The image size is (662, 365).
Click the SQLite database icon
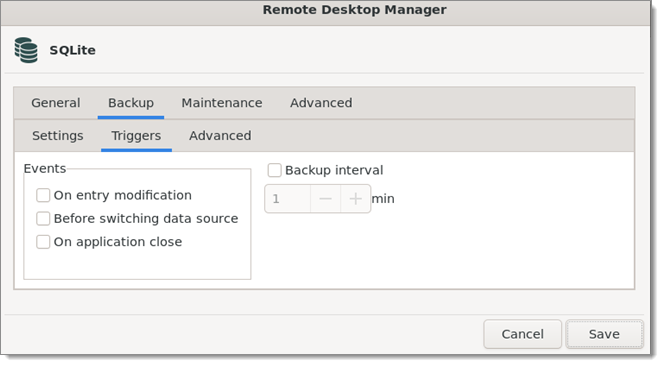click(26, 50)
